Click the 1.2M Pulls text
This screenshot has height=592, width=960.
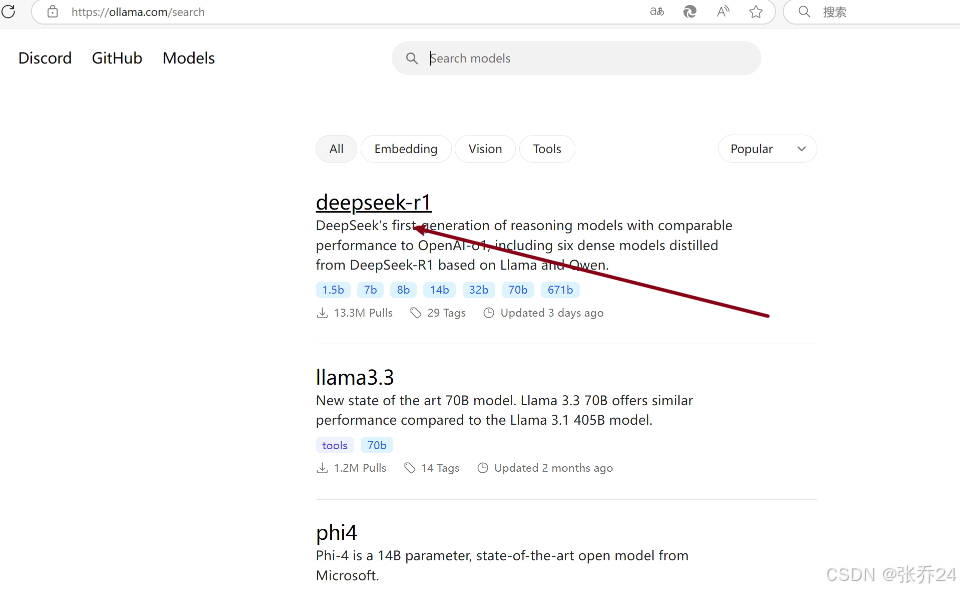360,468
